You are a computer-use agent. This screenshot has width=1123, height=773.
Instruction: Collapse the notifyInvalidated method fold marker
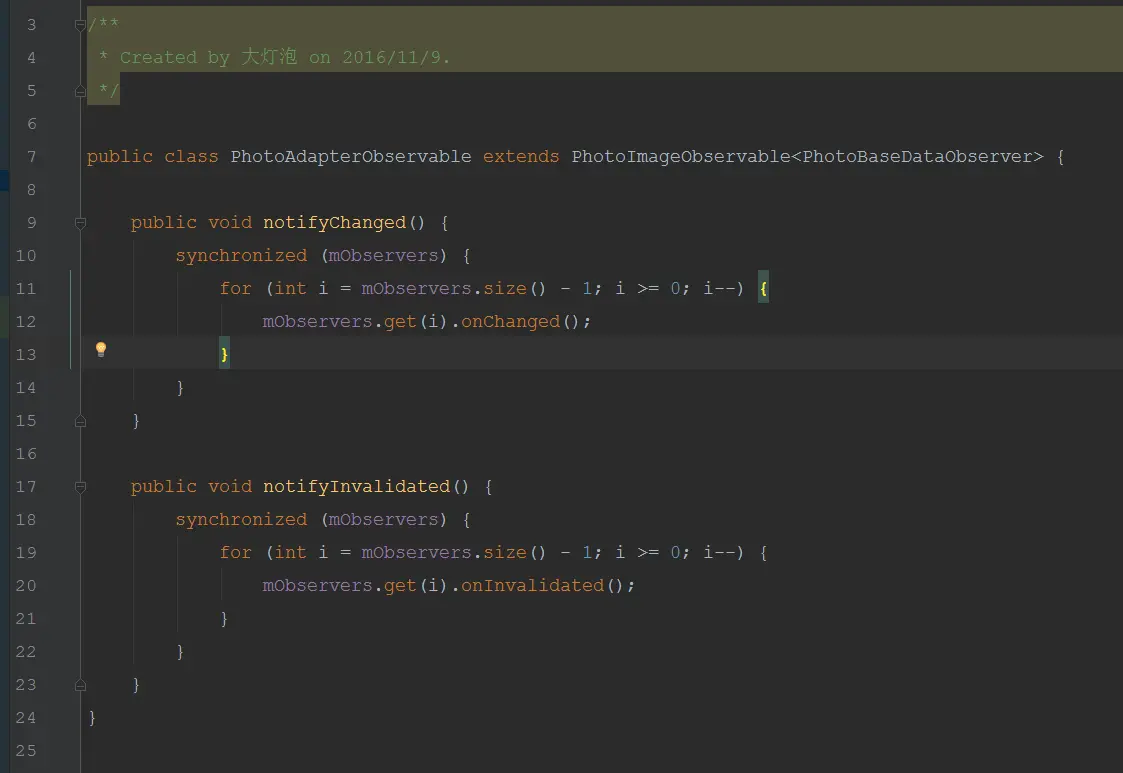click(80, 487)
